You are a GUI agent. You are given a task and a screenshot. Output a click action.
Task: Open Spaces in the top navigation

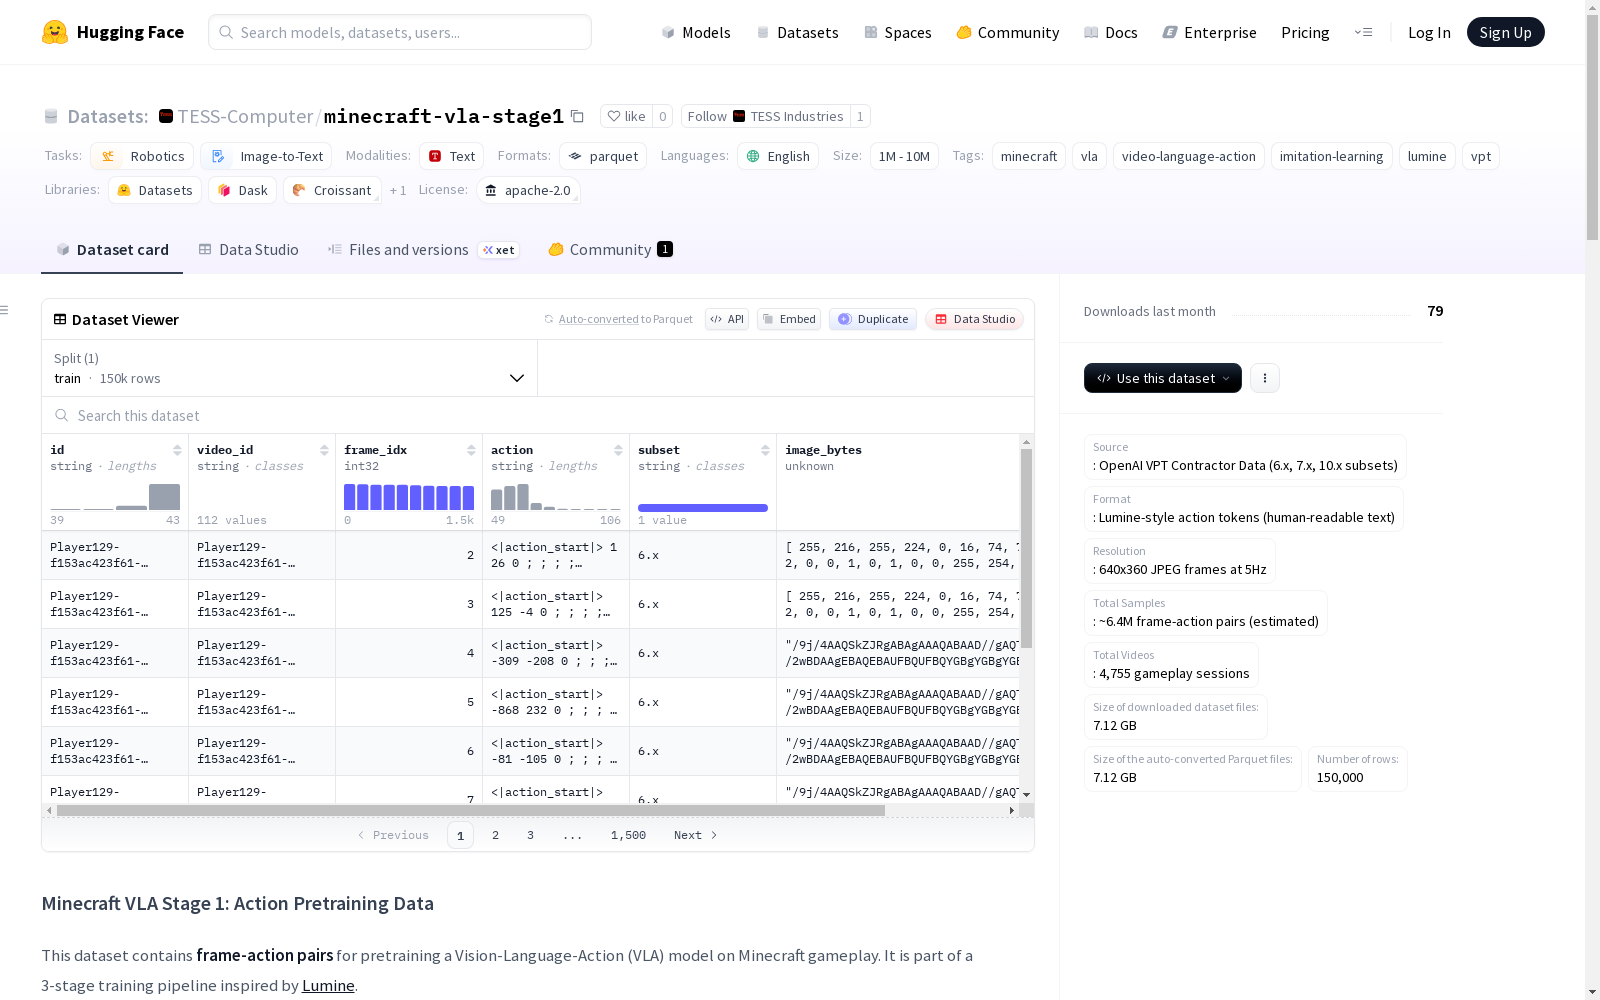(x=898, y=32)
